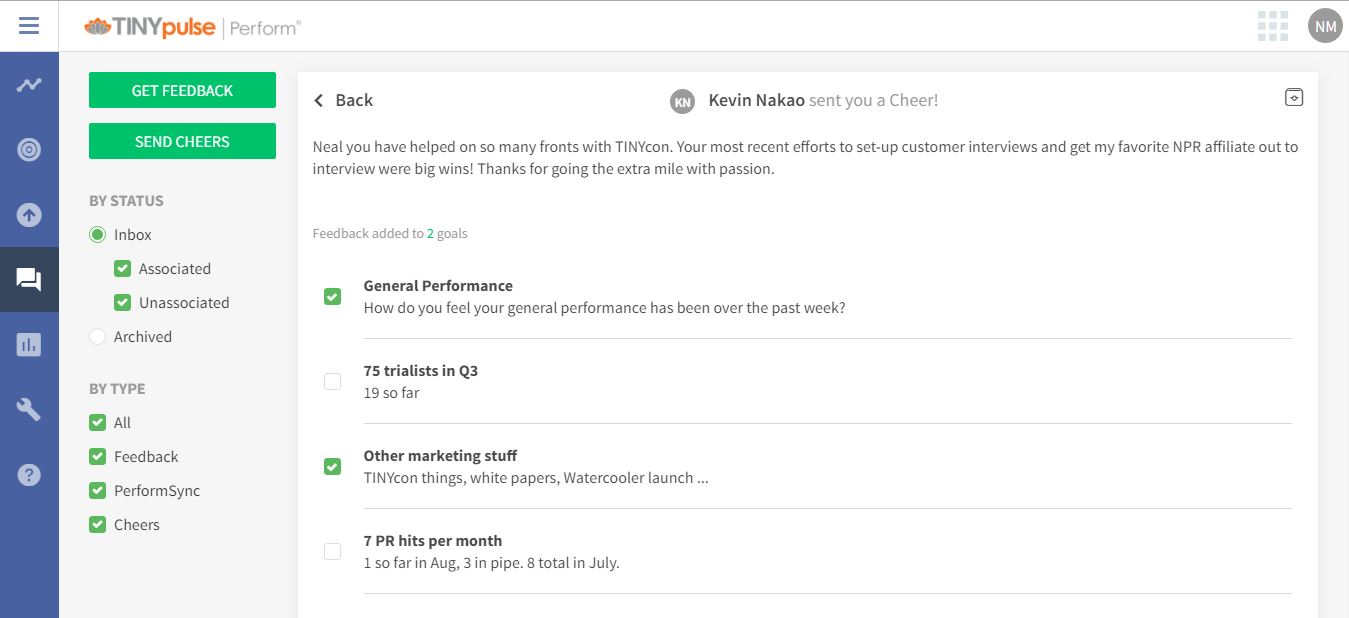Open the NM user avatar menu
The height and width of the screenshot is (618, 1349).
point(1325,26)
